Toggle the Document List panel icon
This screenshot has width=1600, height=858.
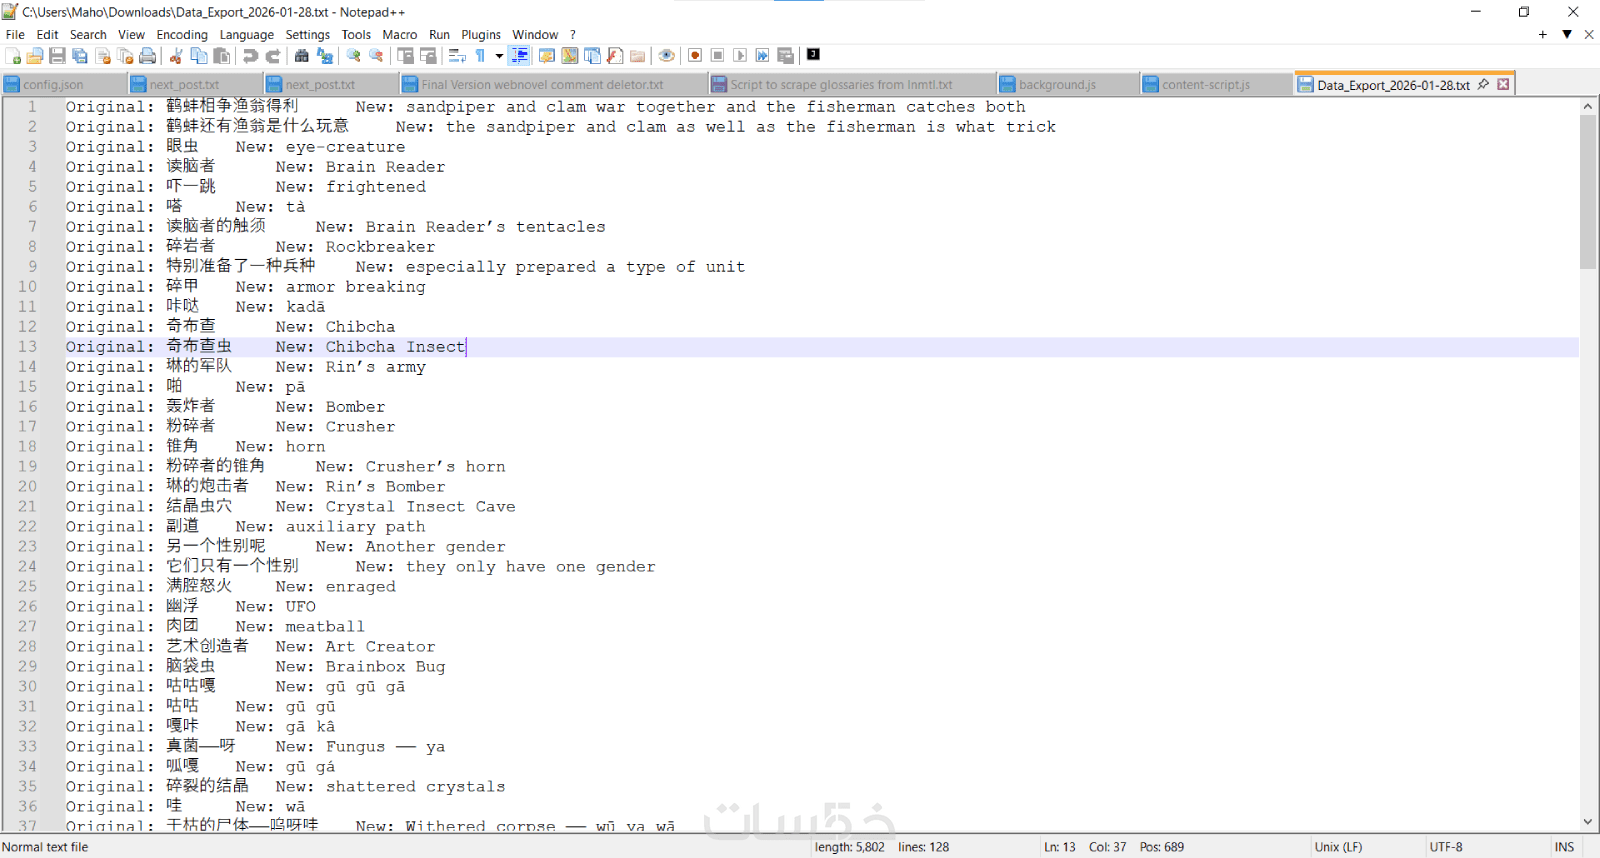592,56
